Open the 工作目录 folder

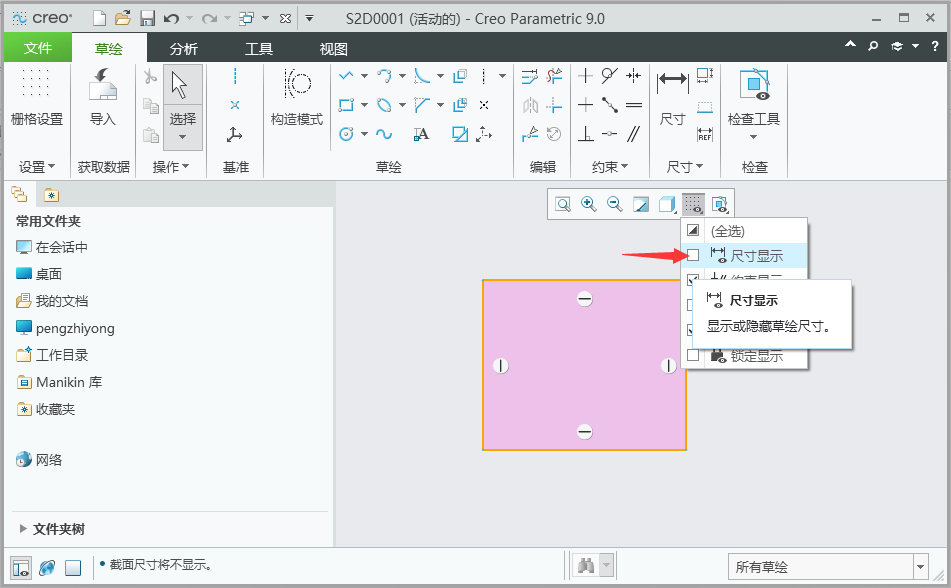pyautogui.click(x=52, y=355)
